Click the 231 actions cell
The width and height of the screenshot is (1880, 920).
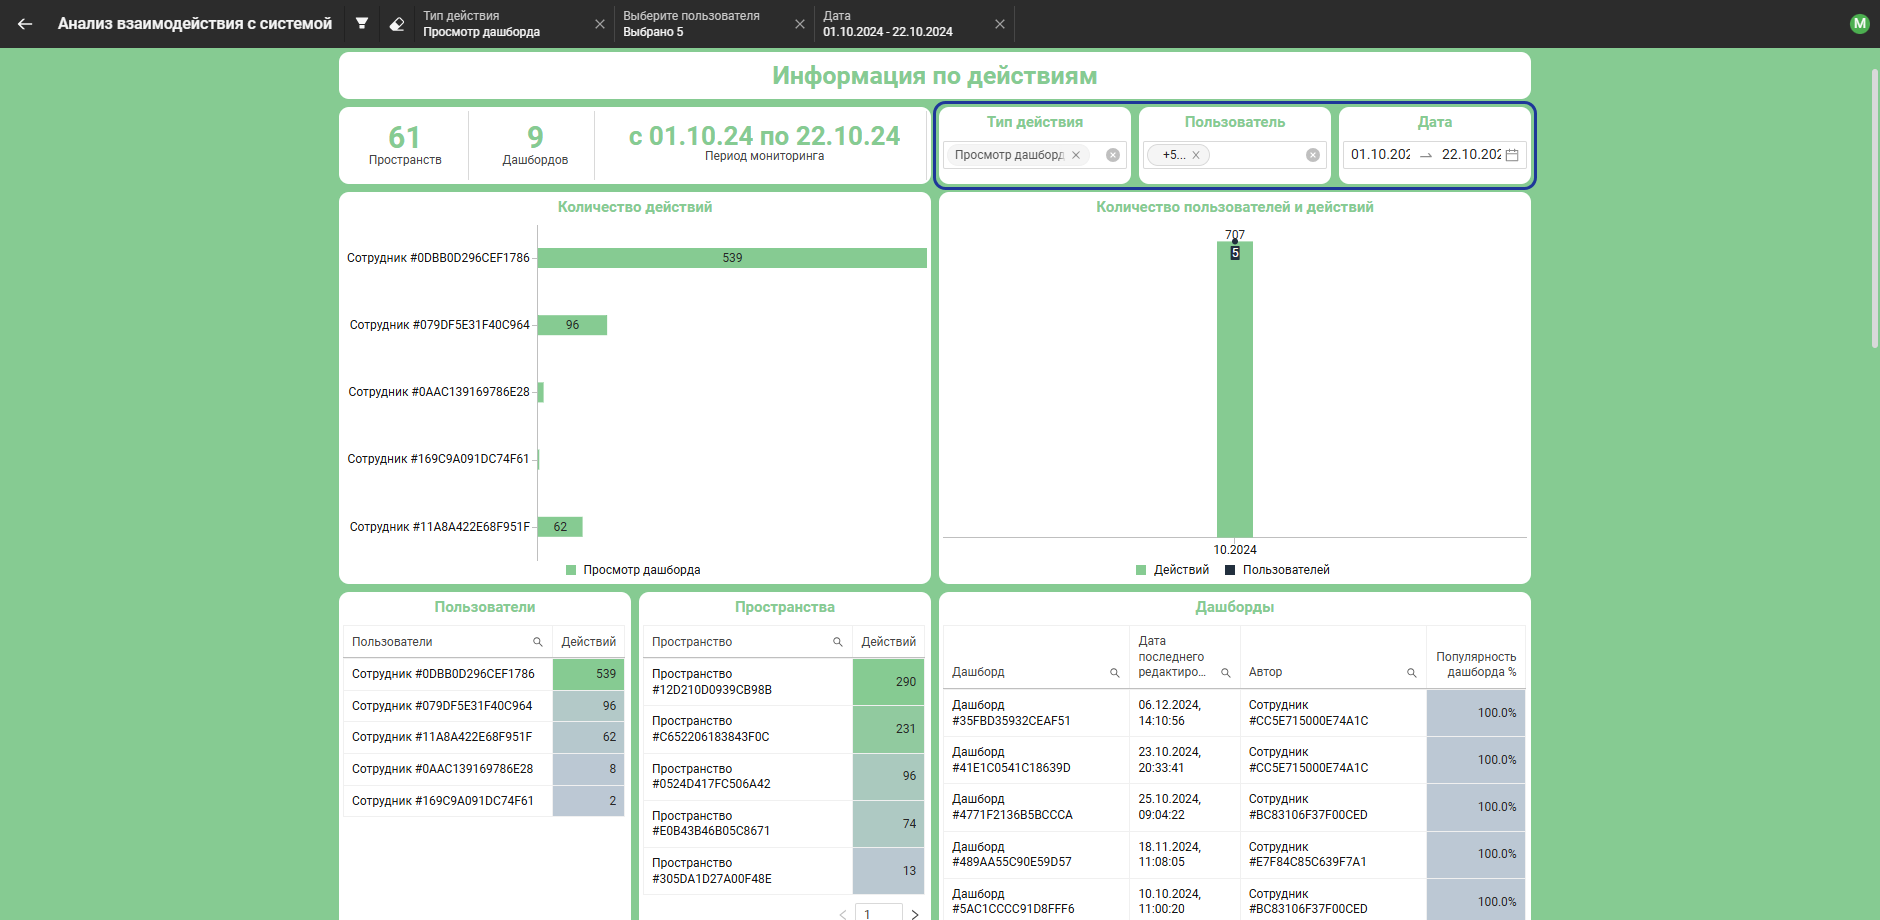click(x=889, y=729)
